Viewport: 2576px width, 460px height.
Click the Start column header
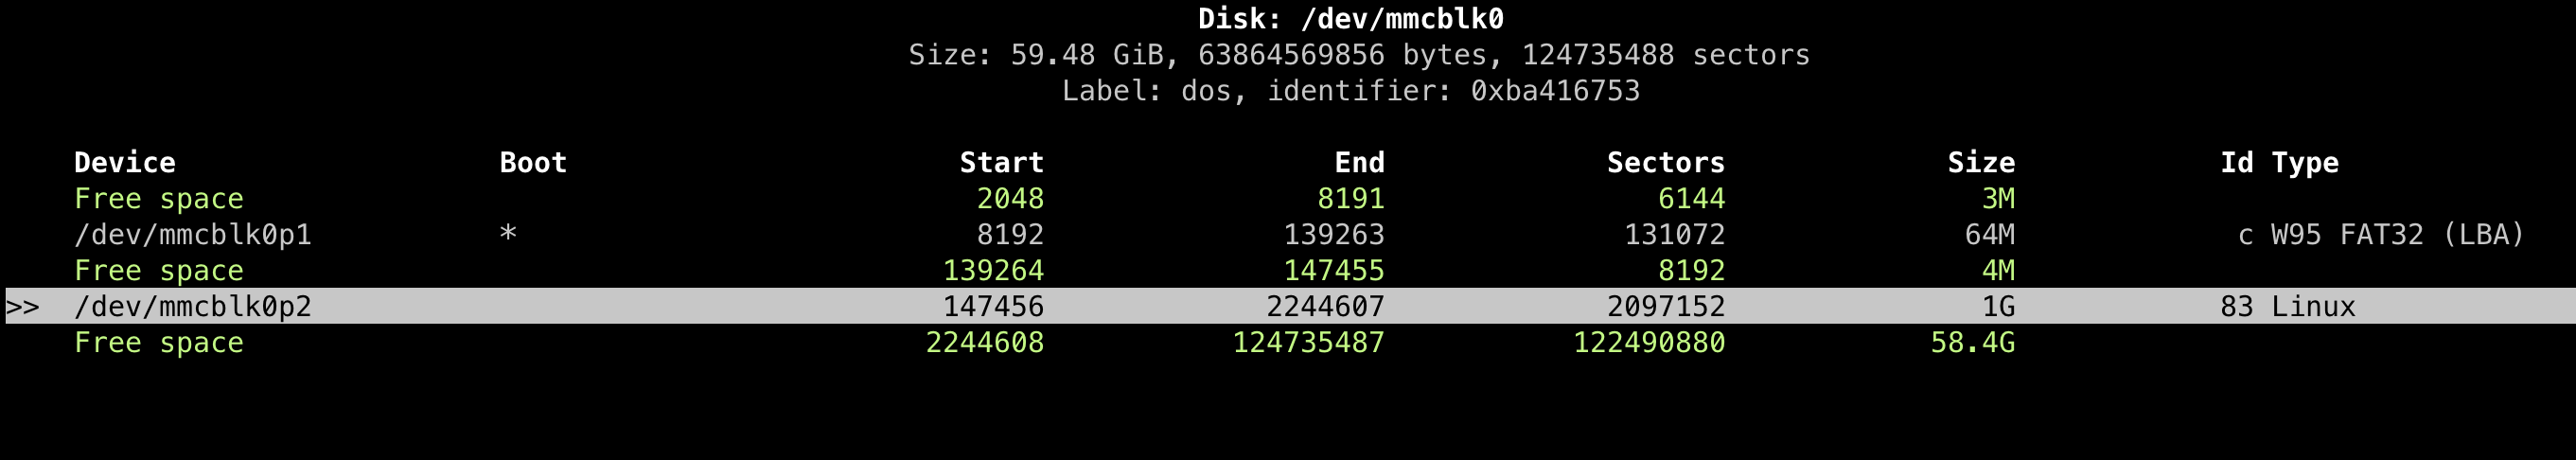1001,163
